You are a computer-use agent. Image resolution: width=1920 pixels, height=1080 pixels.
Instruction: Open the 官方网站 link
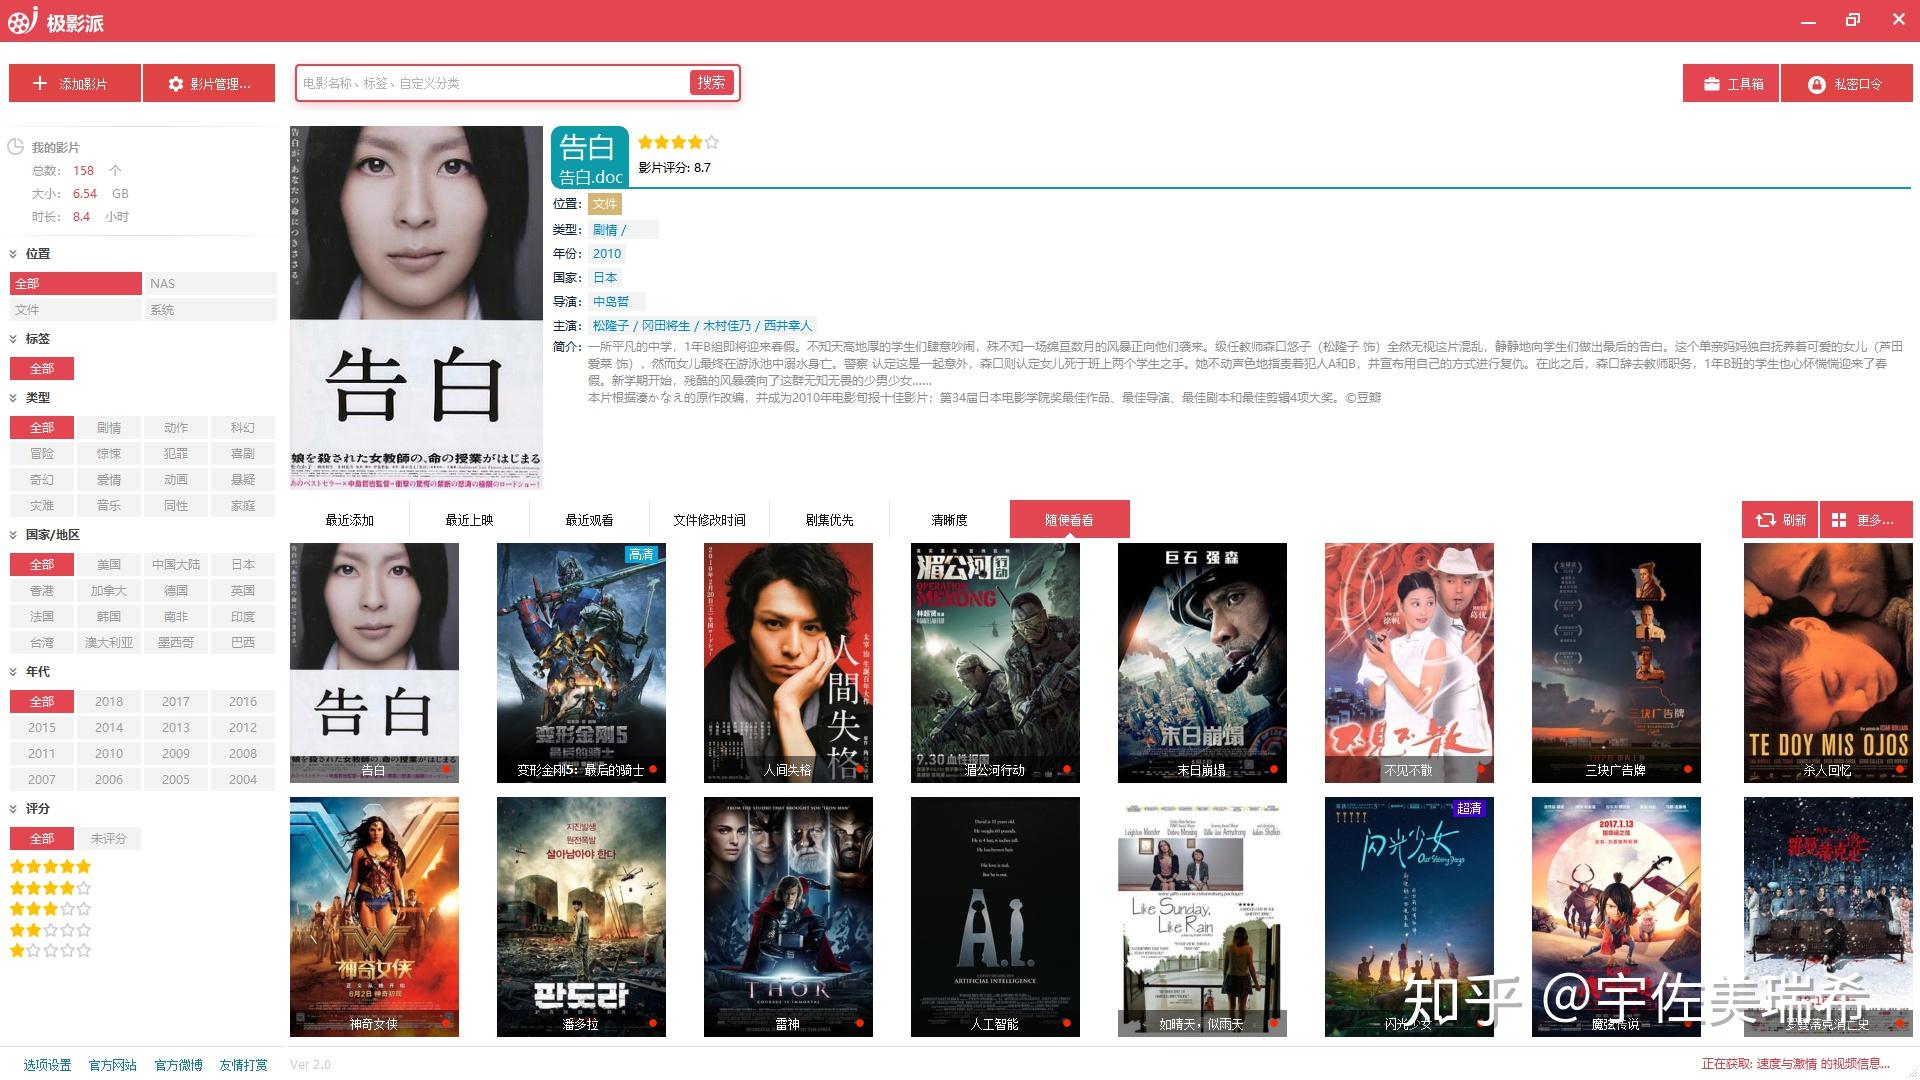coord(112,1065)
